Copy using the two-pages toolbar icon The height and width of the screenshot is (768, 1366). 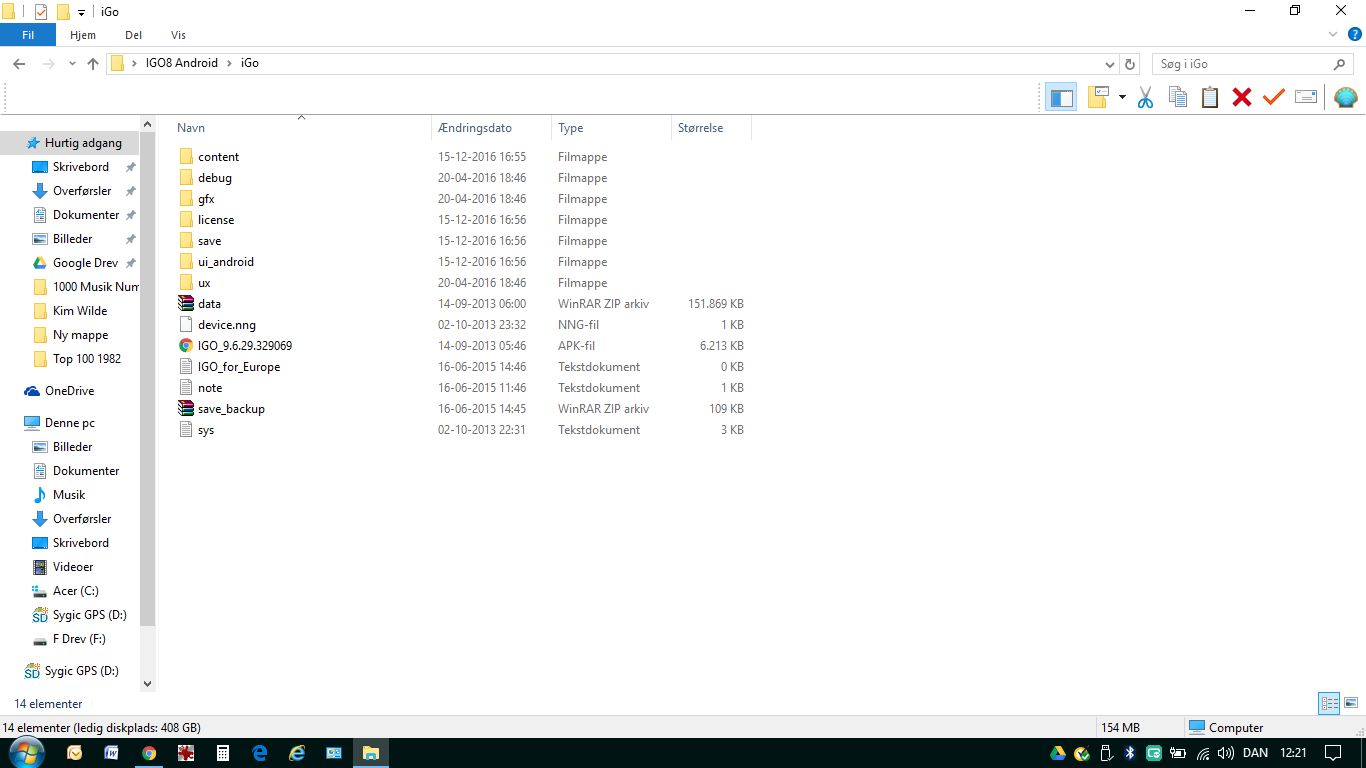[1178, 97]
